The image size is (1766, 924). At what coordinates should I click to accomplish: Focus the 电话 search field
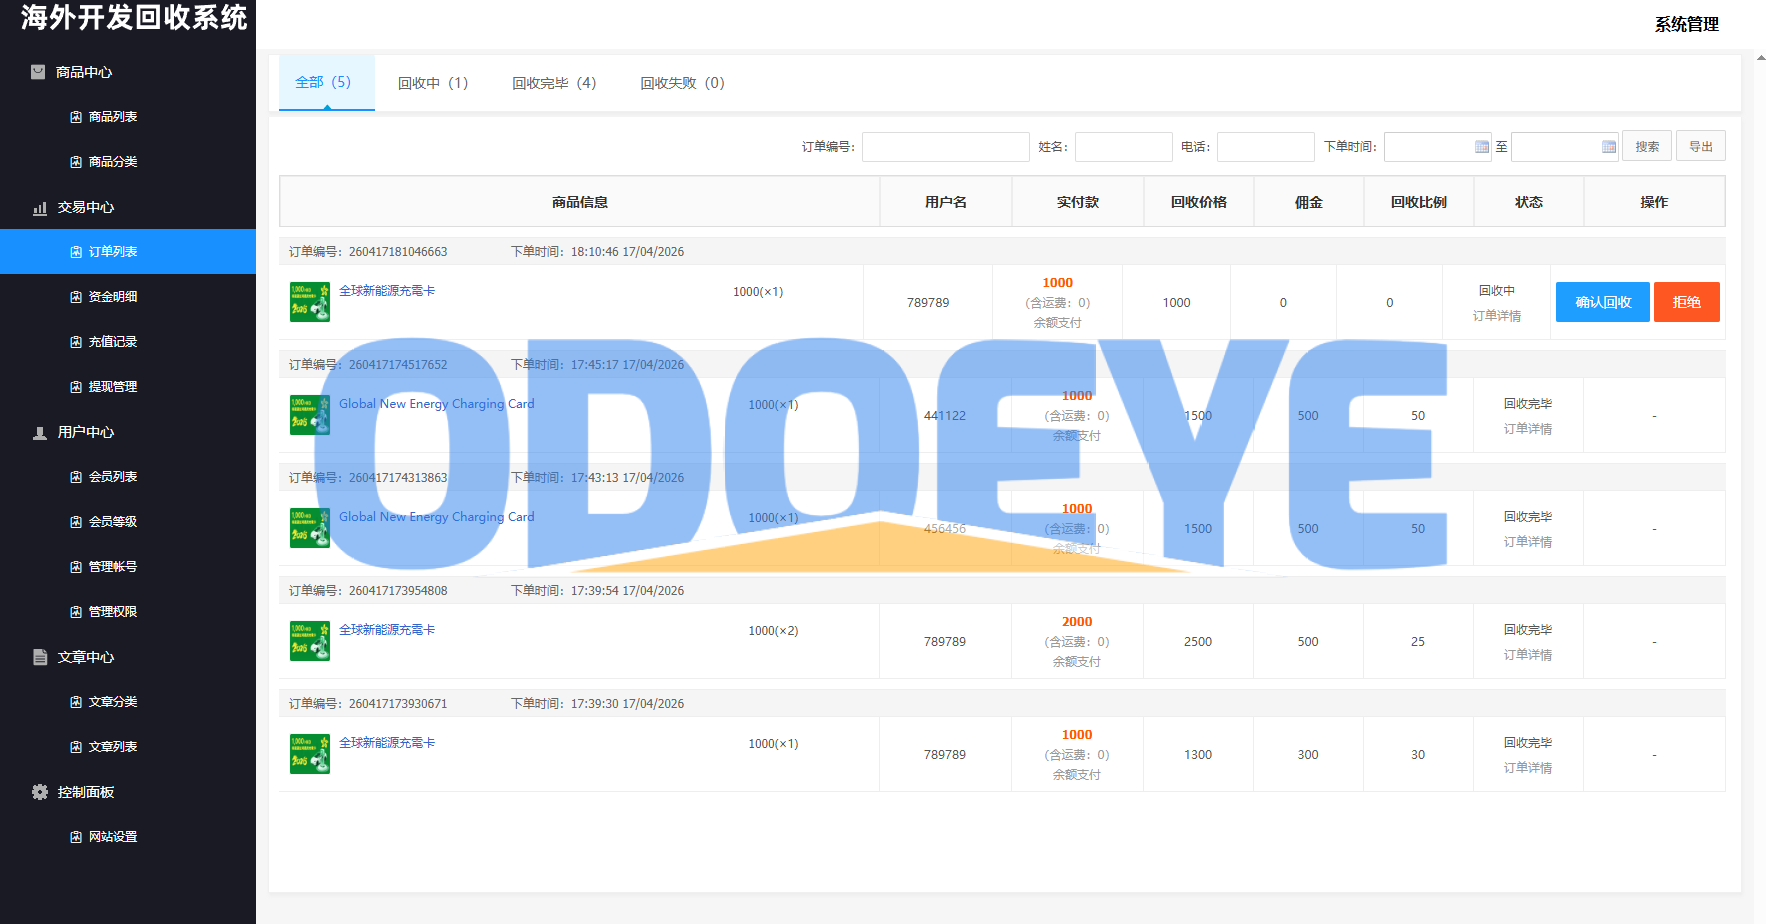coord(1266,147)
